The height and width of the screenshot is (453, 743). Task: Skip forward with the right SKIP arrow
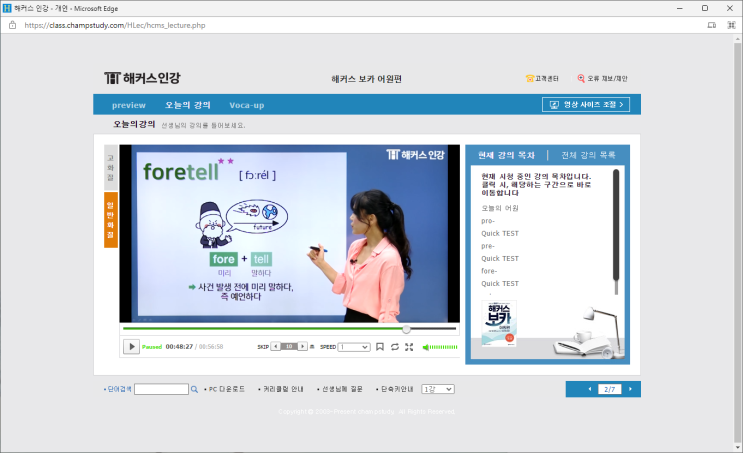[302, 346]
